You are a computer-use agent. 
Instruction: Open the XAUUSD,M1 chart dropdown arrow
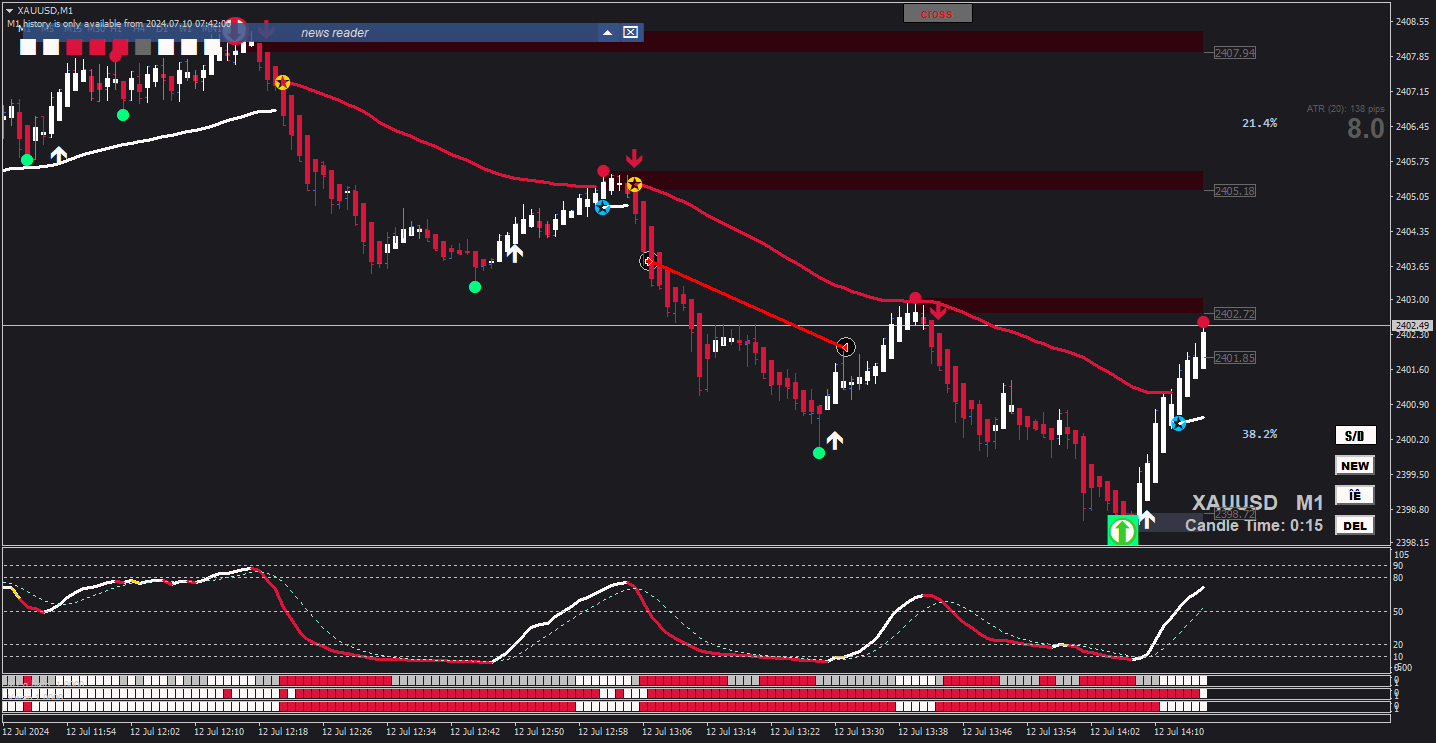[x=9, y=10]
